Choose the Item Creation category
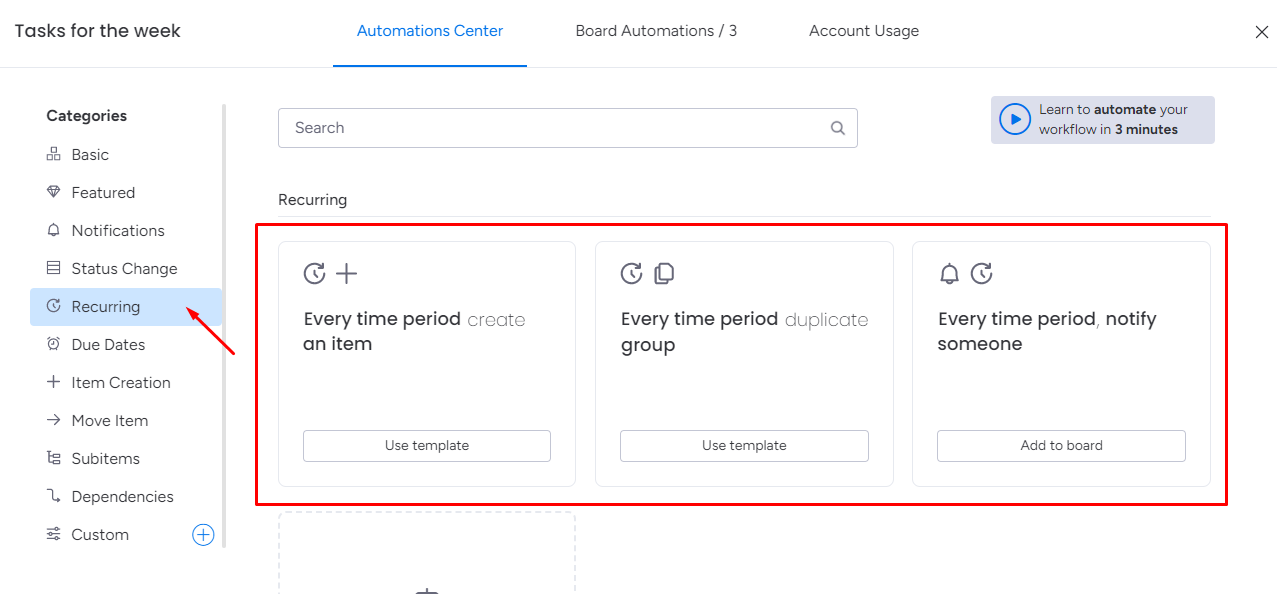Image resolution: width=1277 pixels, height=594 pixels. 121,383
